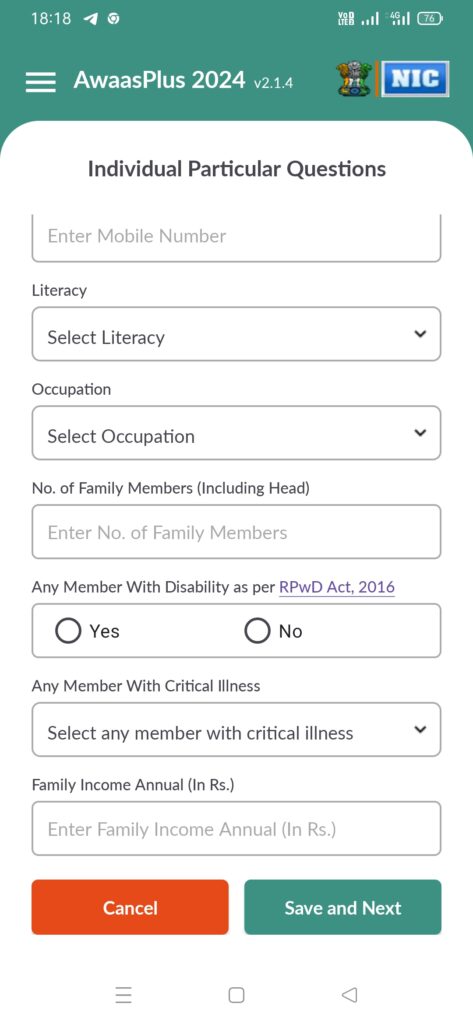
Task: Tap Android back navigation triangle
Action: click(x=350, y=995)
